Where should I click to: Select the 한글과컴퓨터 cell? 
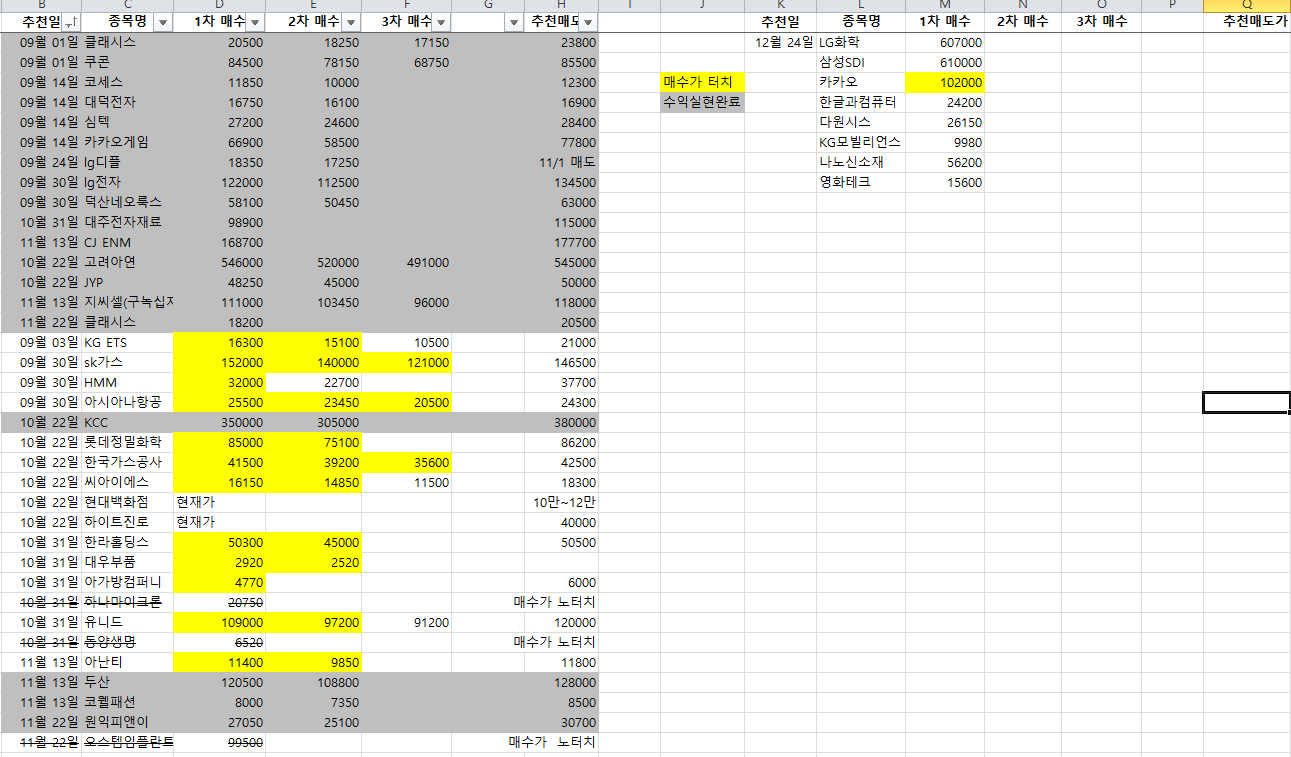[861, 102]
